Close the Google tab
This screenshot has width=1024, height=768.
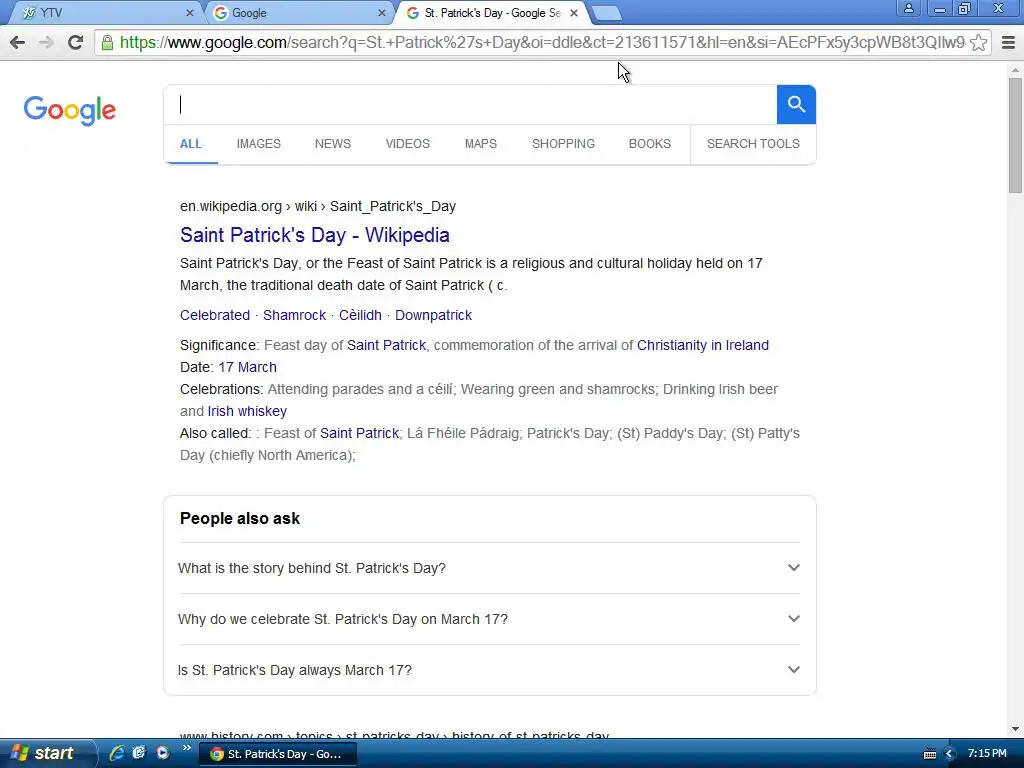click(382, 12)
